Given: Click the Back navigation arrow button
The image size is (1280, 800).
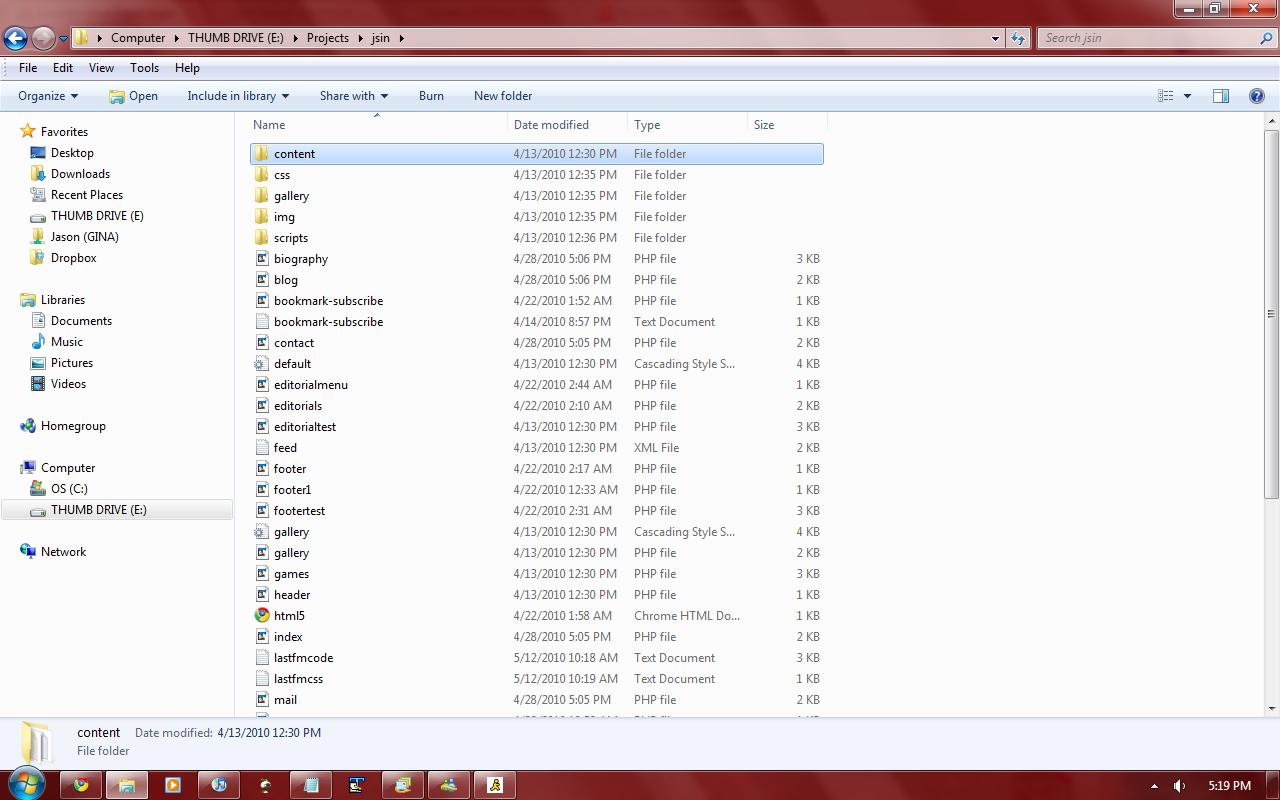Looking at the screenshot, I should pyautogui.click(x=15, y=38).
